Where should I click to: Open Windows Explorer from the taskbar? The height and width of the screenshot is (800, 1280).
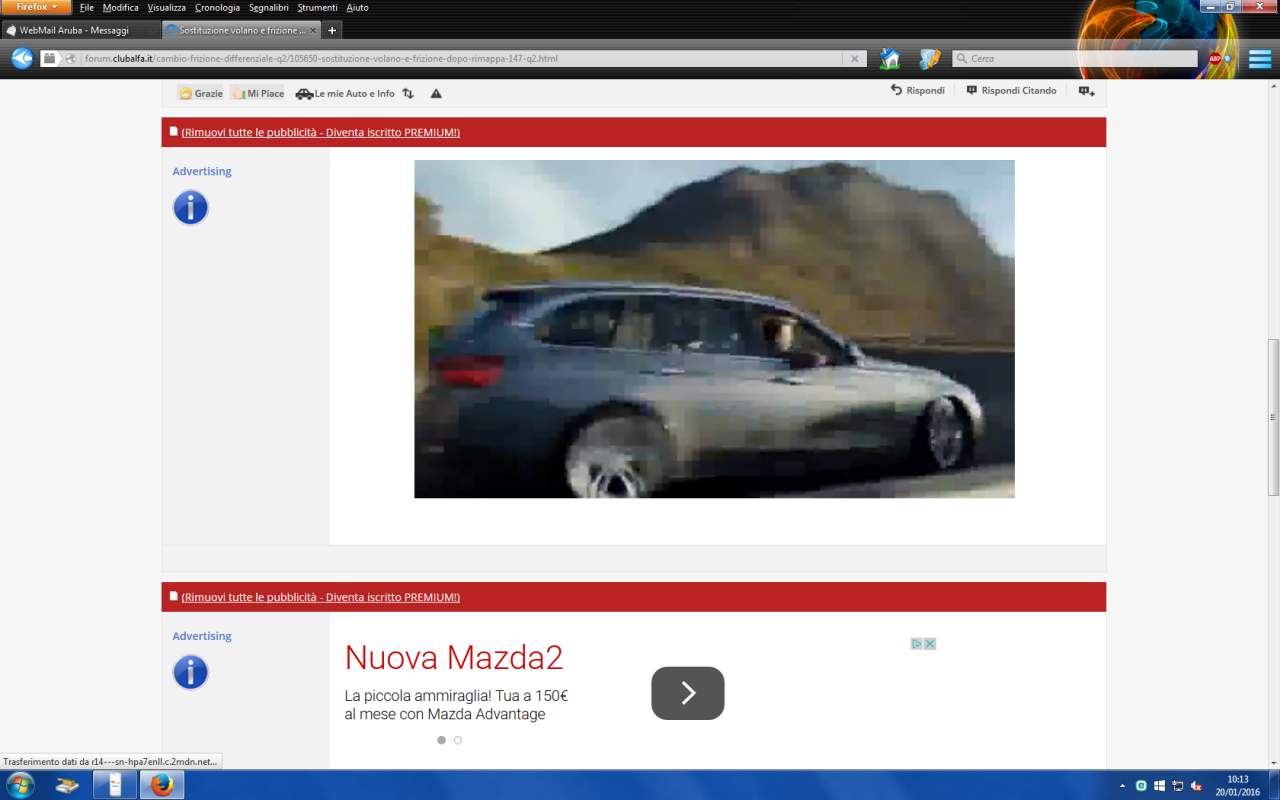[67, 785]
